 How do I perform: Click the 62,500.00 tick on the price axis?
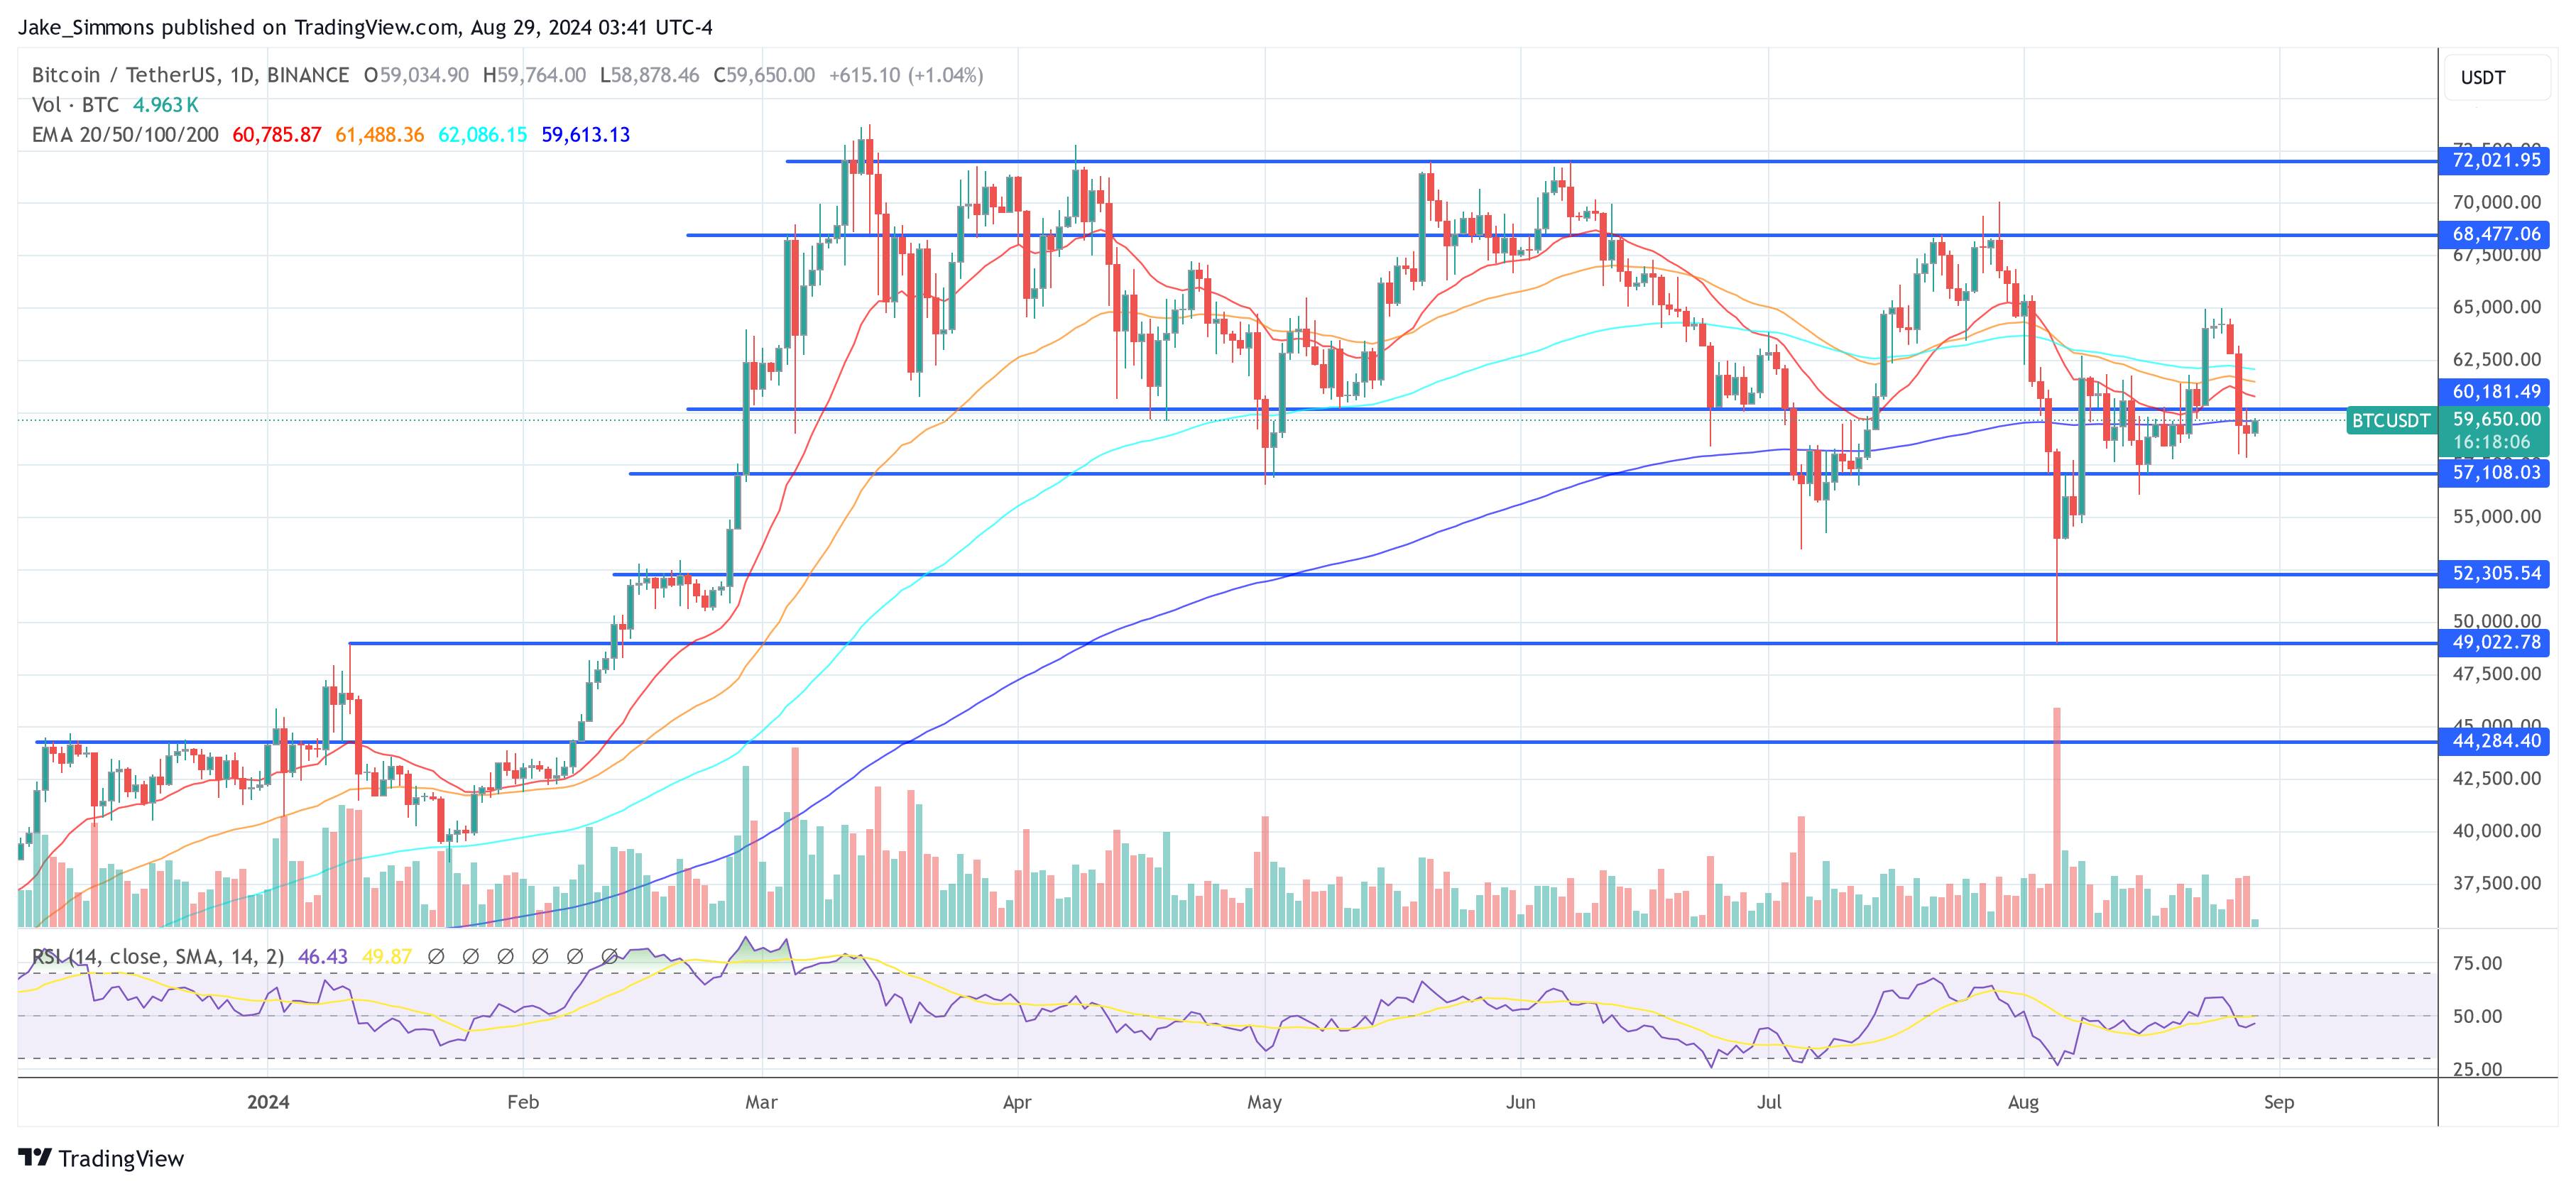click(2496, 360)
